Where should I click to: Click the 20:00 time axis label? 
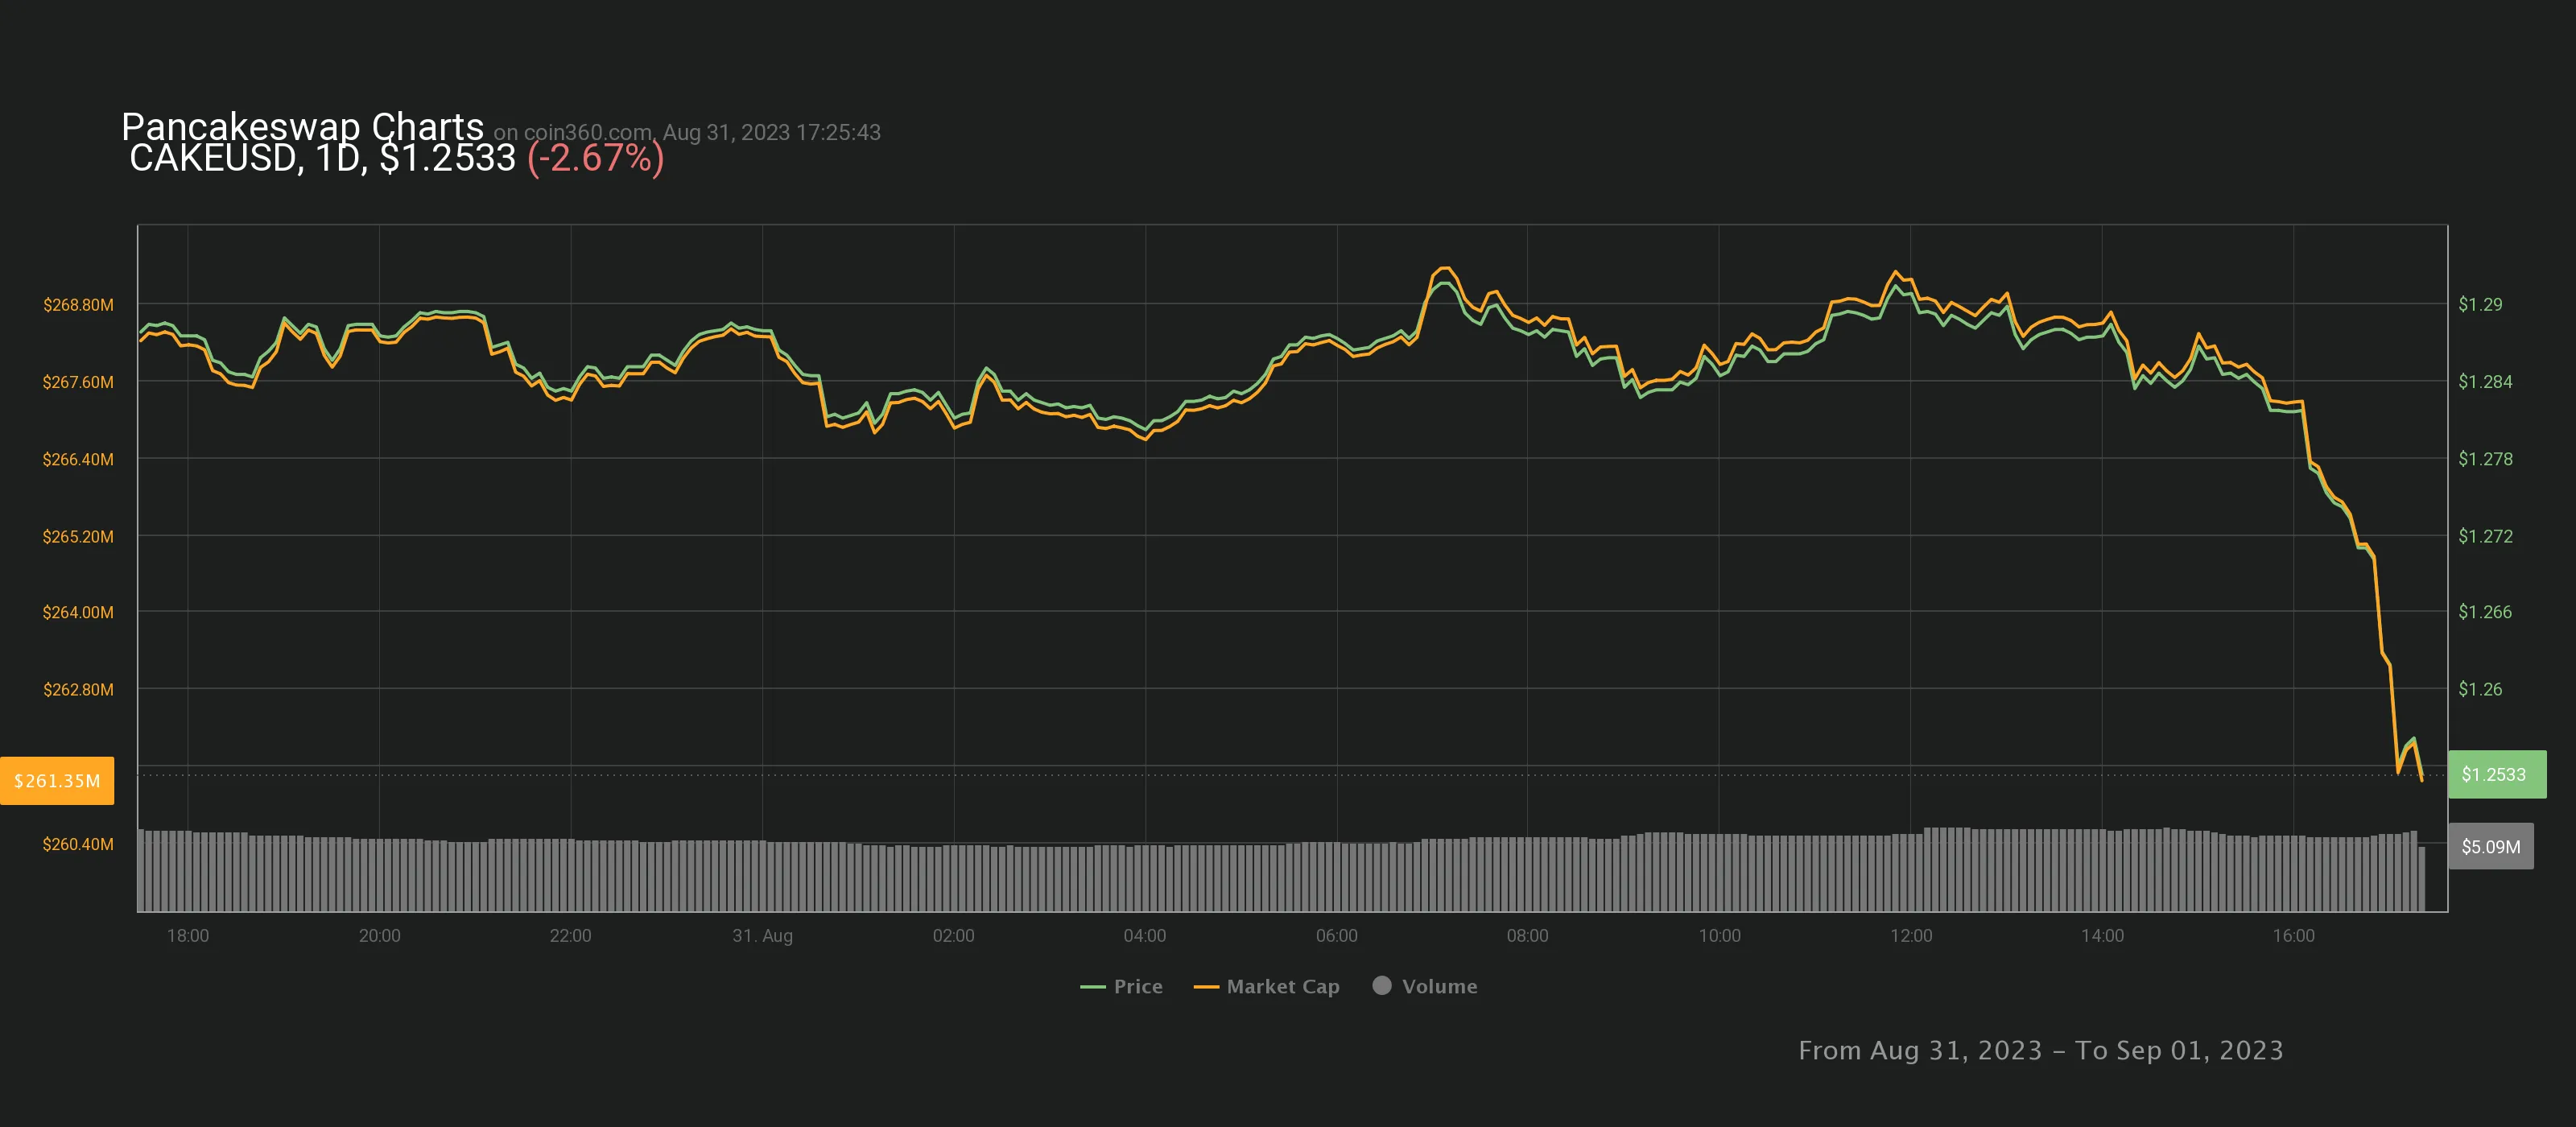(x=379, y=935)
